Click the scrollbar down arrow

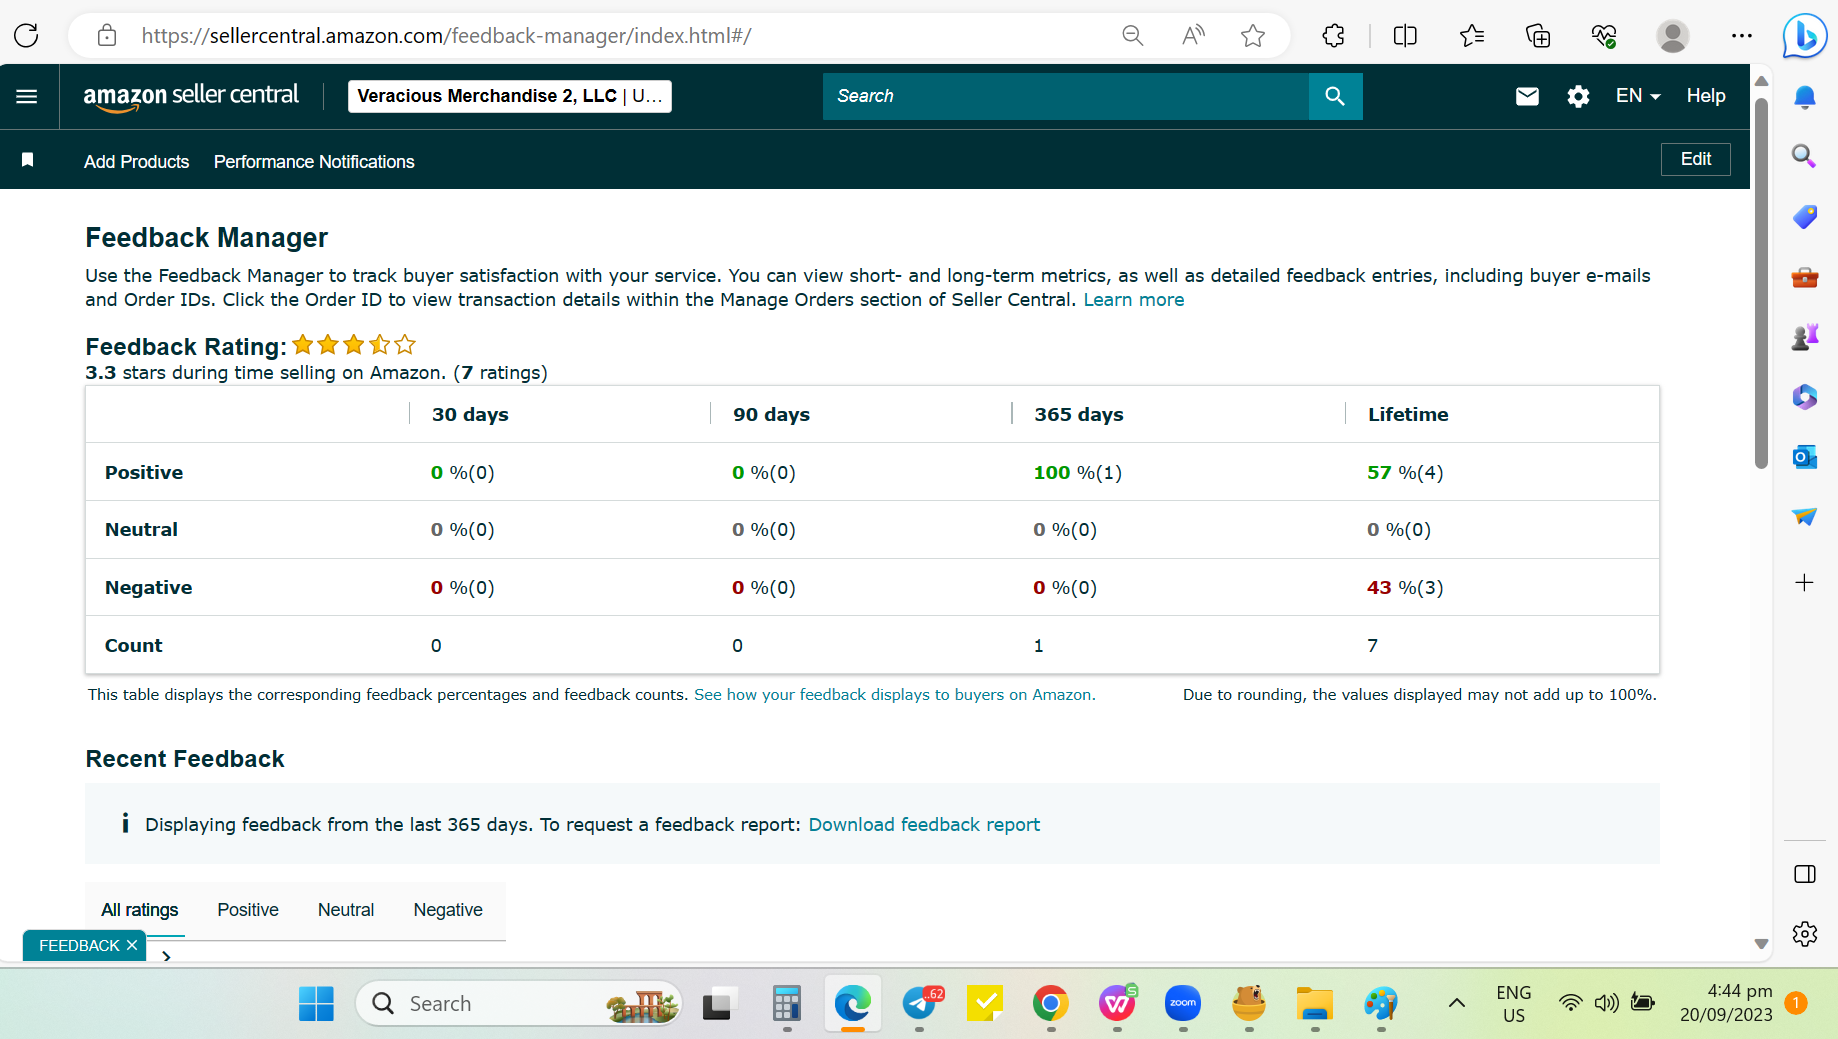[x=1761, y=944]
